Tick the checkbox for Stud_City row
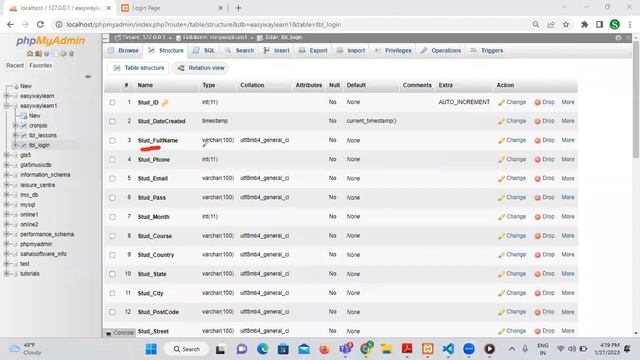The height and width of the screenshot is (360, 640). click(x=112, y=293)
